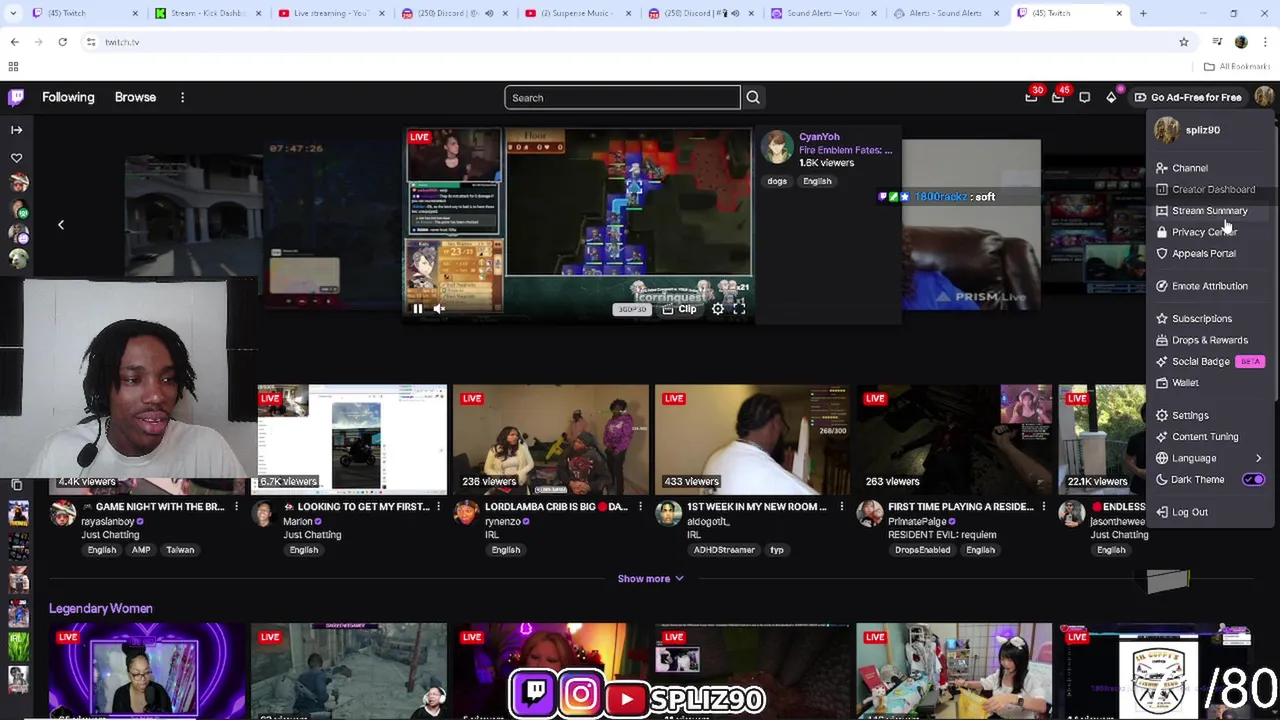
Task: Open Wallet menu item
Action: [1210, 383]
